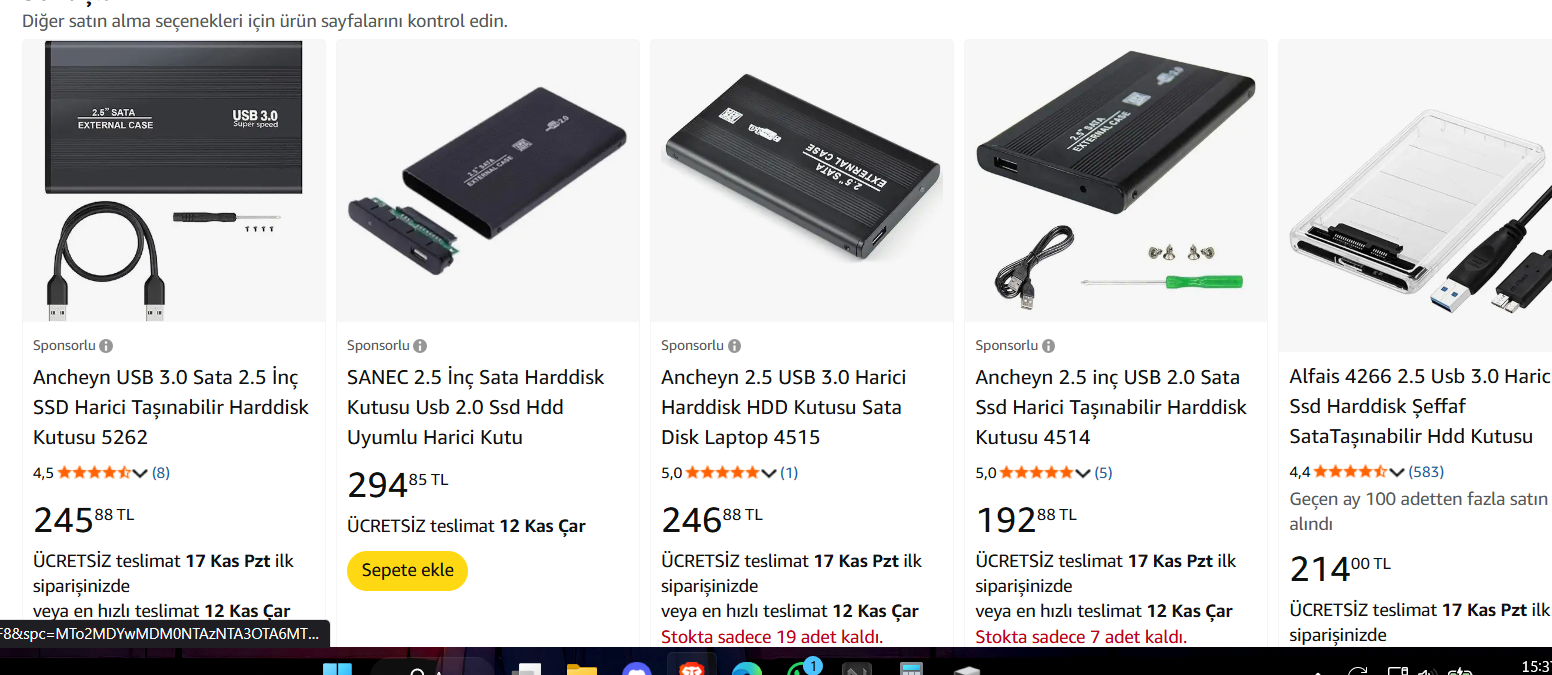The width and height of the screenshot is (1552, 675).
Task: Click the info icon beside Sponsorlu on Ancheyn 5262
Action: [x=106, y=346]
